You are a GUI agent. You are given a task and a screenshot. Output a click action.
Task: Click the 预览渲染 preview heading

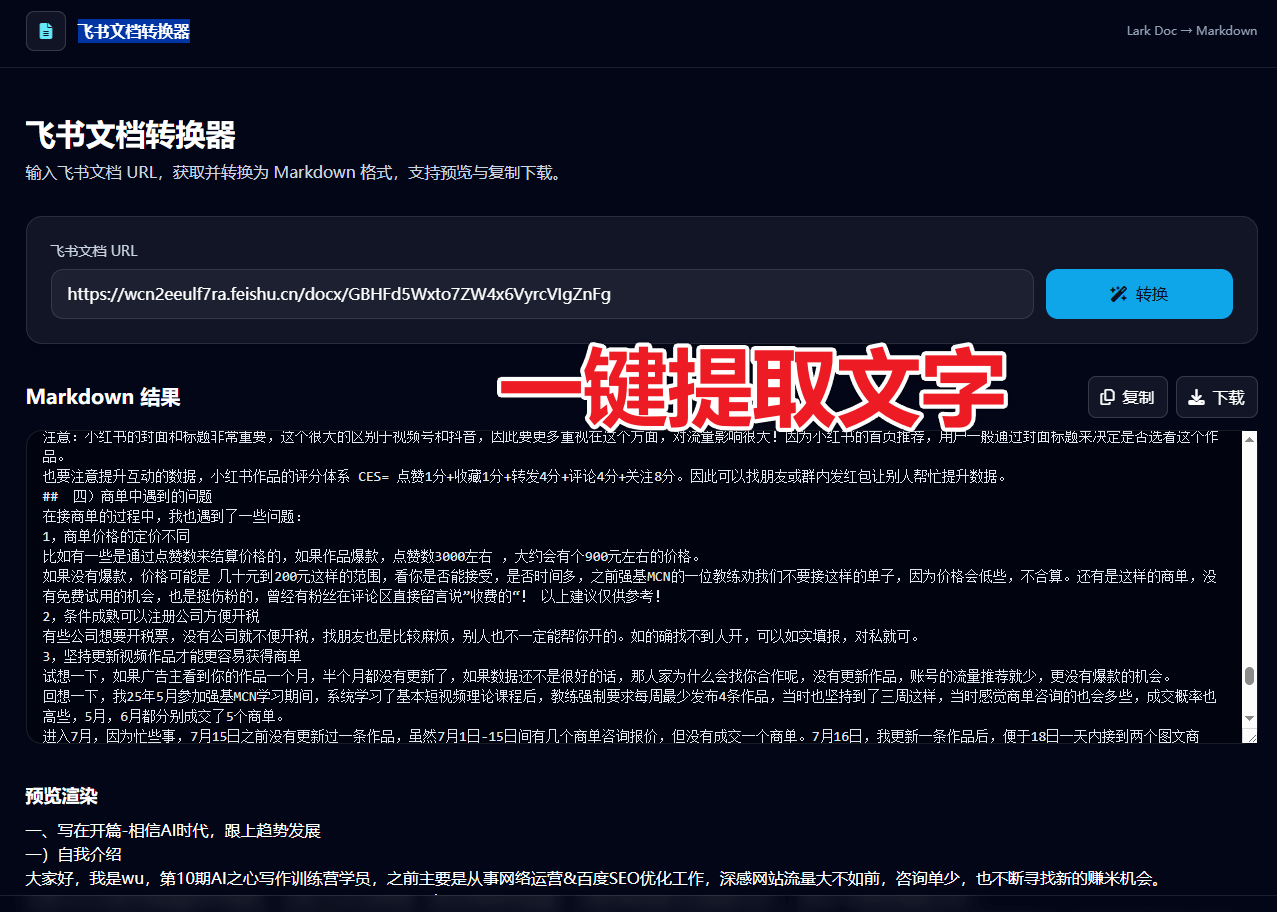(59, 797)
